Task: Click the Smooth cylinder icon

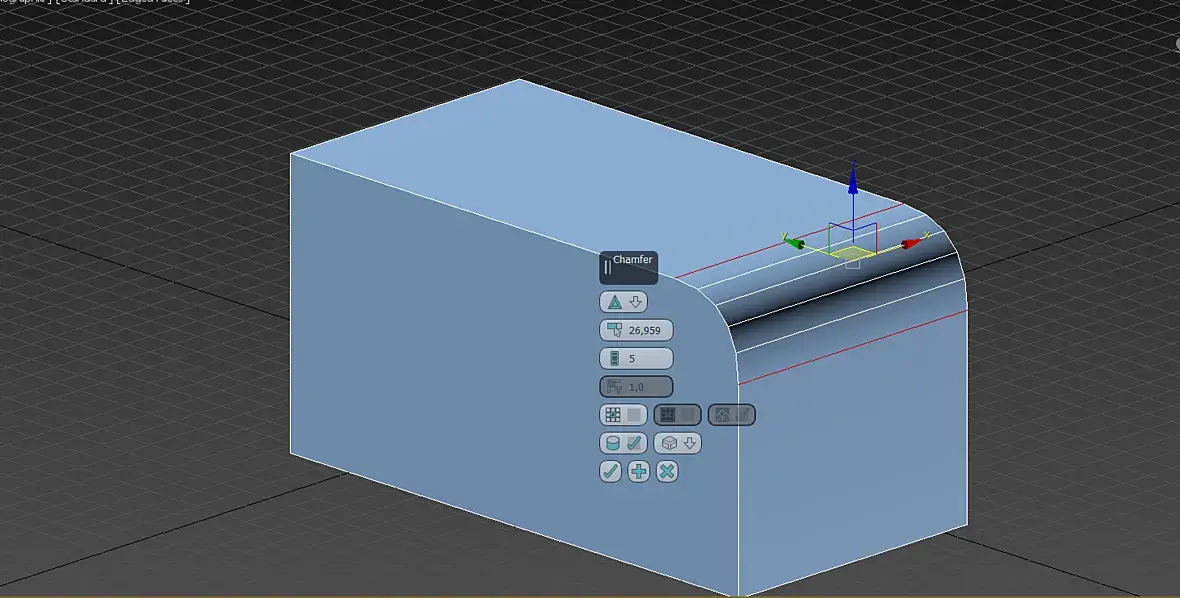Action: click(613, 443)
